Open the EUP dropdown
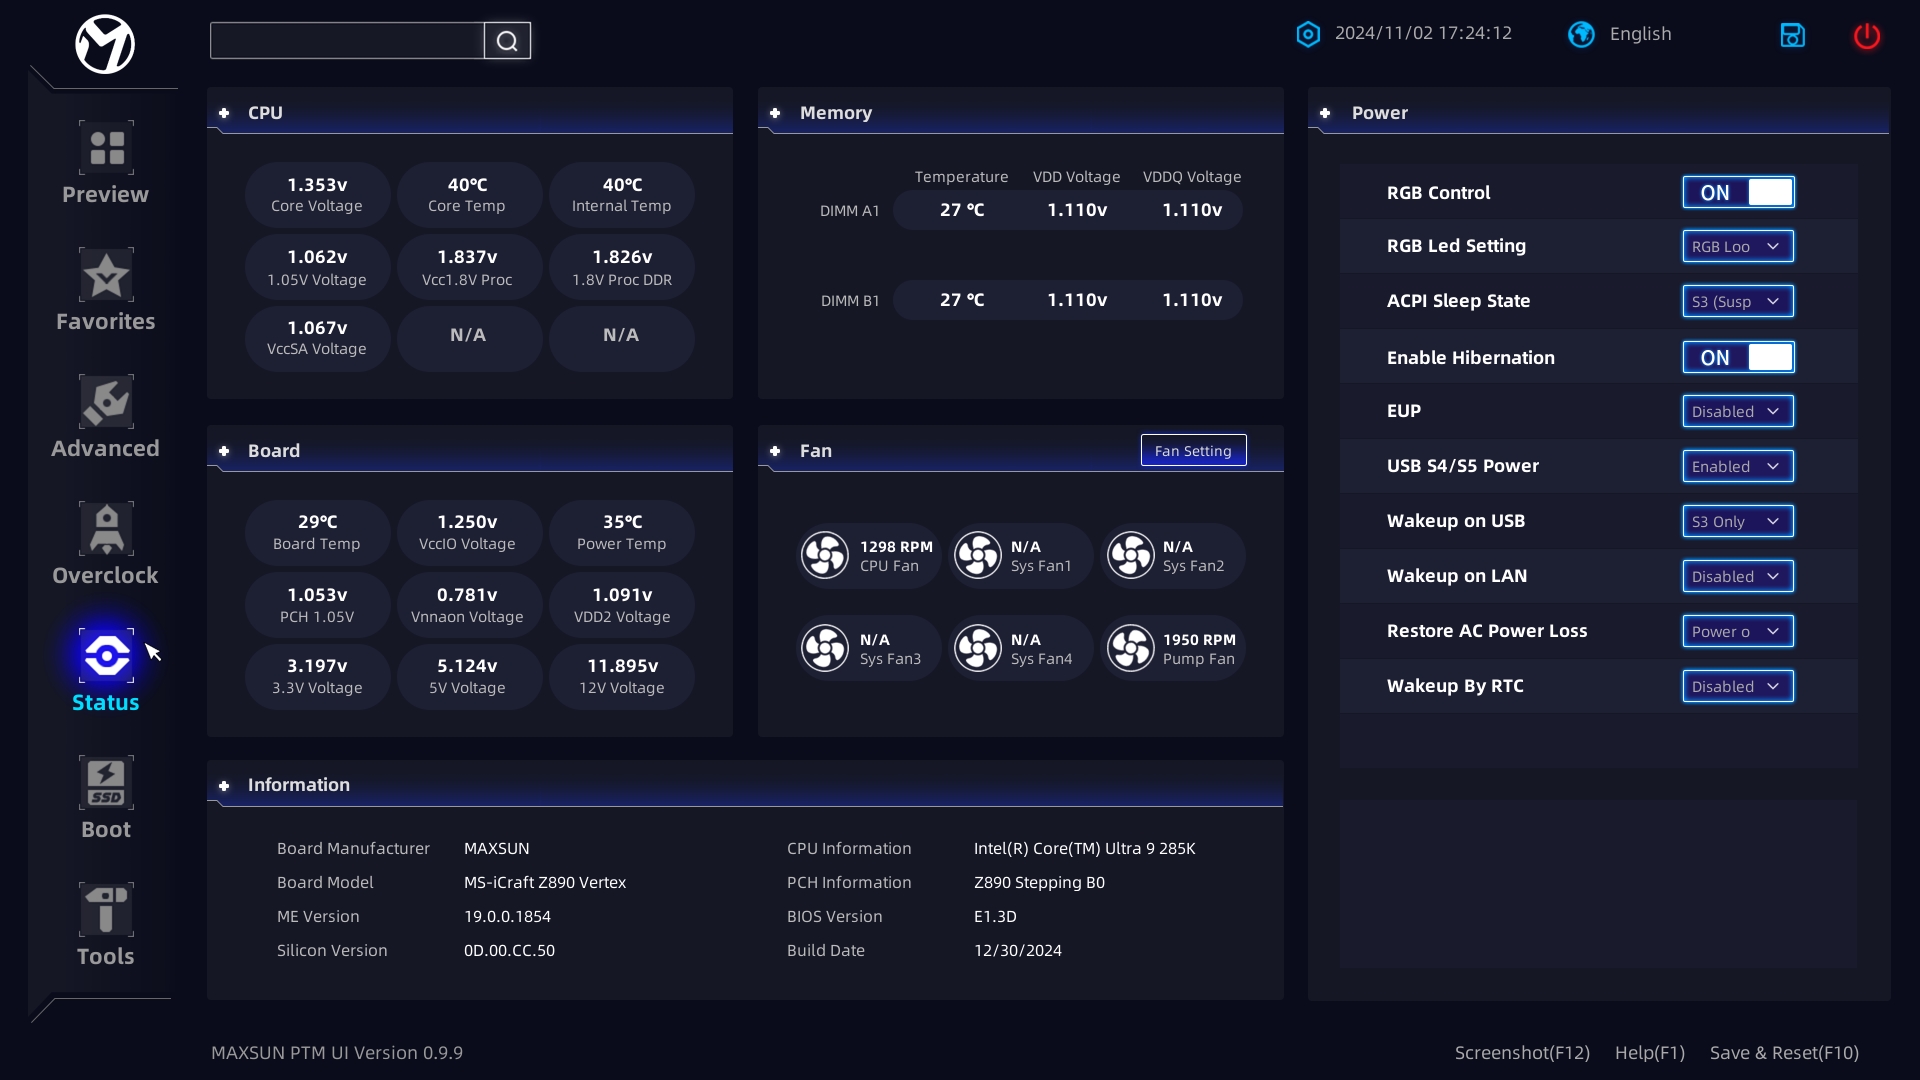Screen dimensions: 1920x1080 tap(1738, 411)
